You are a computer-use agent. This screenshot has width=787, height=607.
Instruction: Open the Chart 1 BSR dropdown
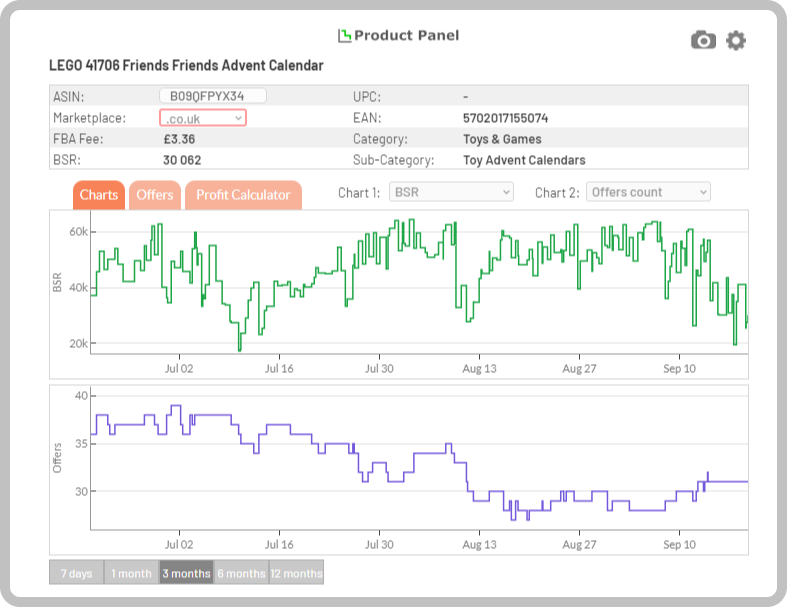(451, 192)
